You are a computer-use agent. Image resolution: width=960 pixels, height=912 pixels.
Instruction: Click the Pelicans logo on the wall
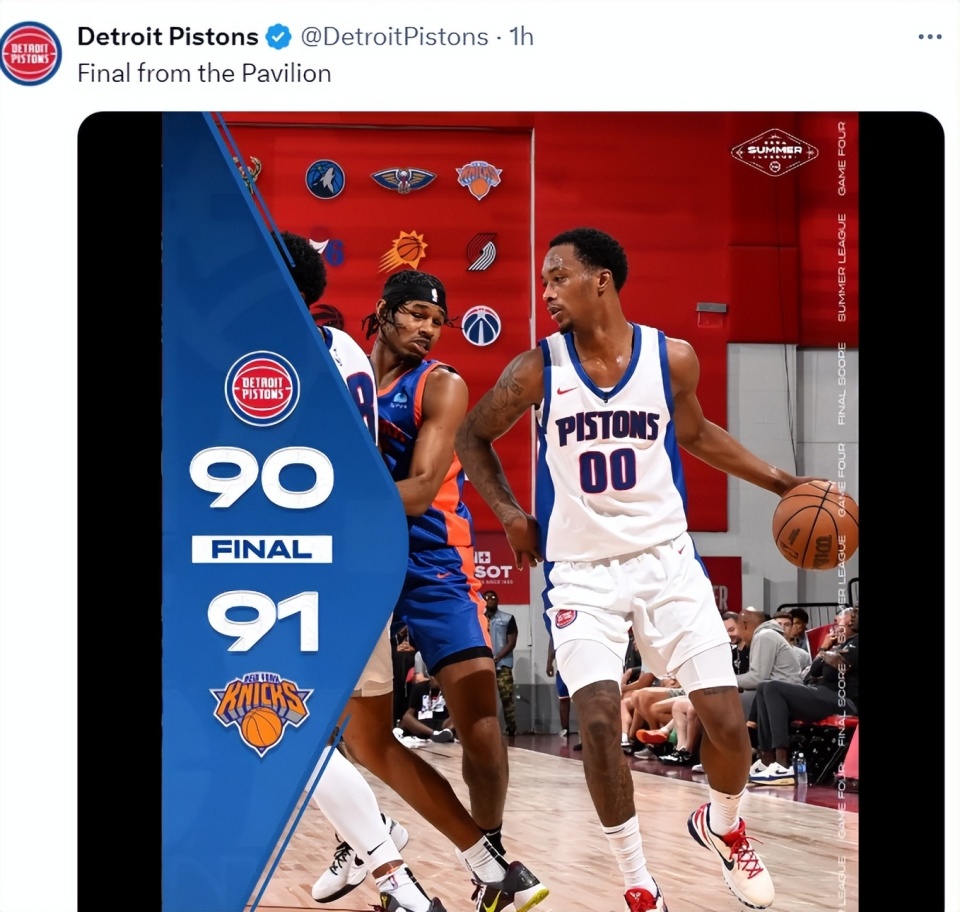click(403, 179)
